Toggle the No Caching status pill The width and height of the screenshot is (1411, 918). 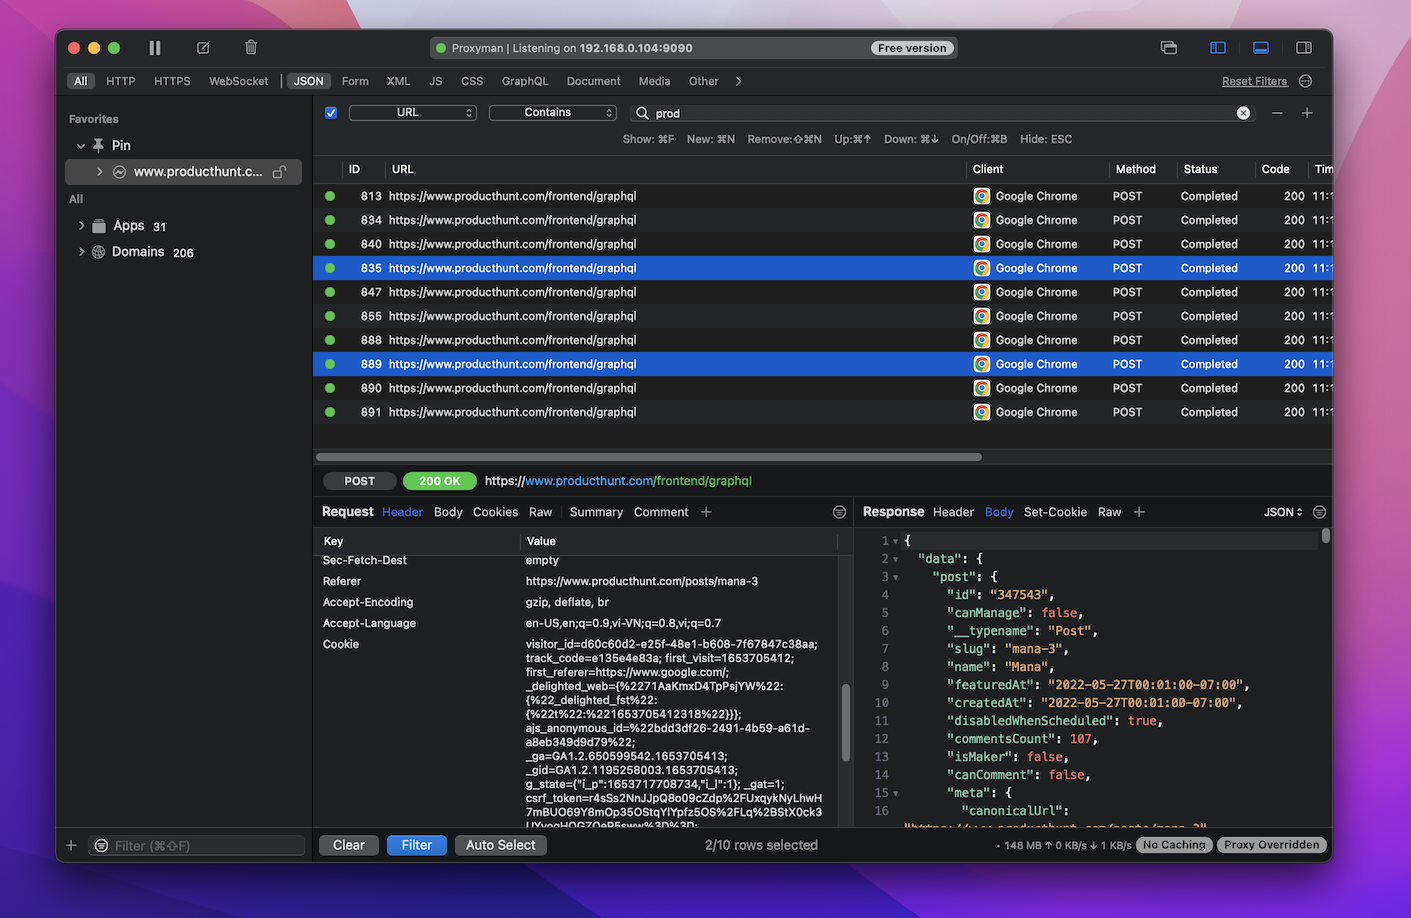1174,845
